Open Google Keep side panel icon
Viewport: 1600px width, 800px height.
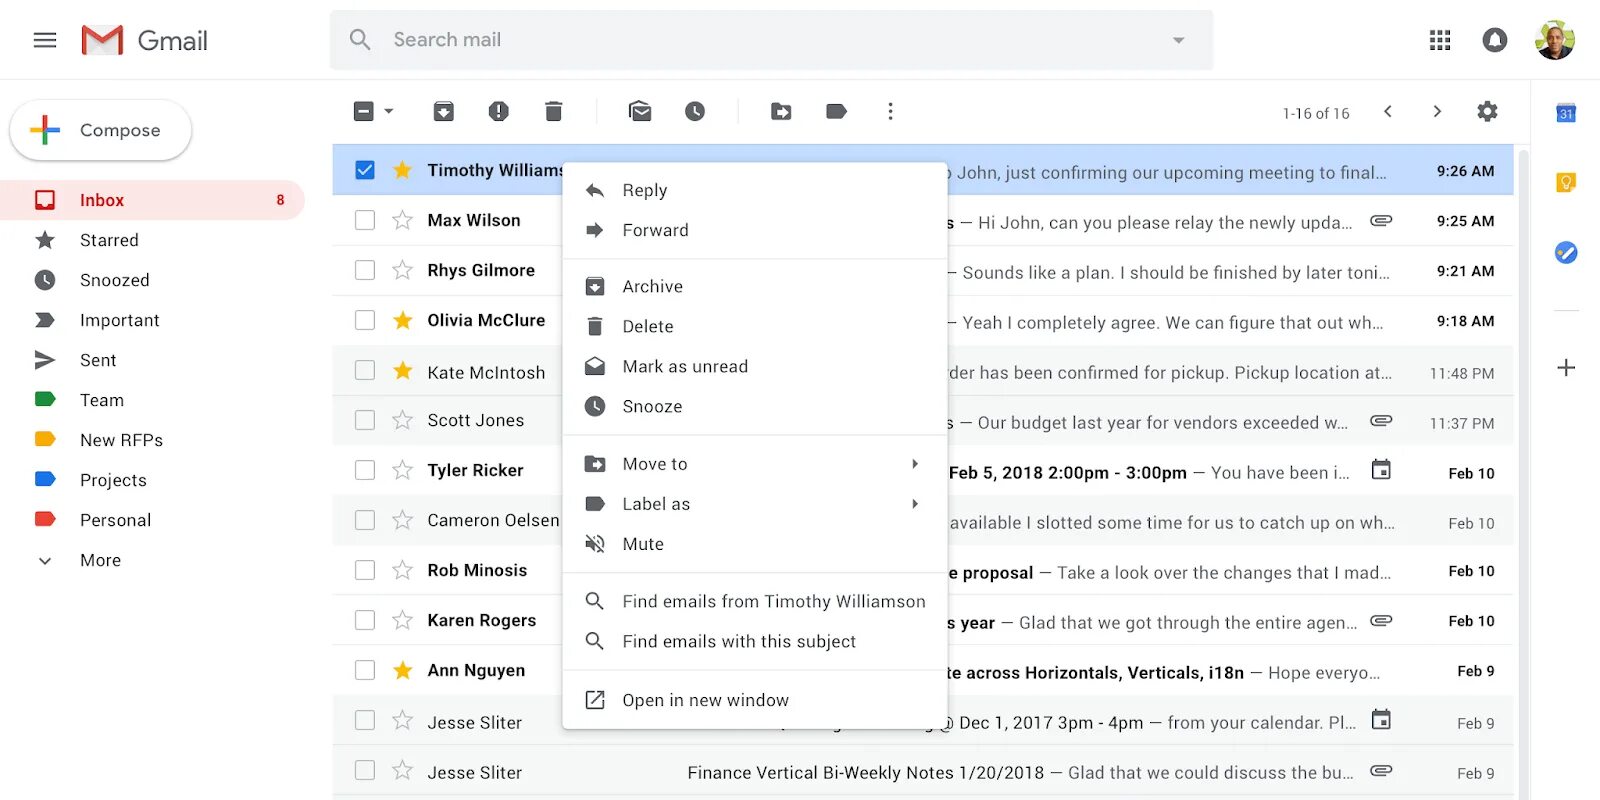point(1566,182)
